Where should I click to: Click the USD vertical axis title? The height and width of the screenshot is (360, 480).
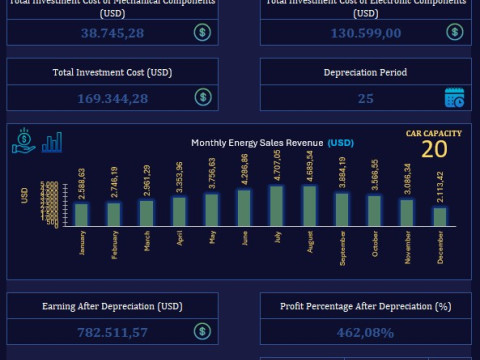pos(24,195)
